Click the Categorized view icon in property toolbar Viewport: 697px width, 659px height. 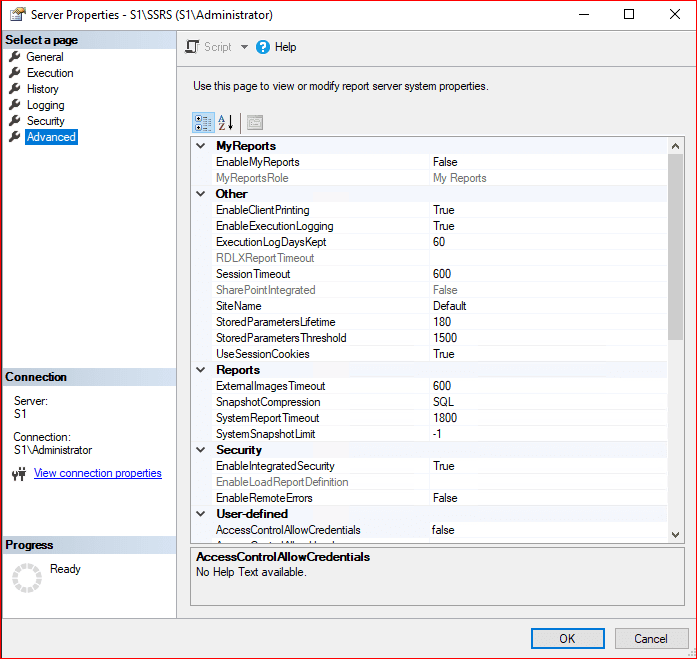[x=203, y=123]
